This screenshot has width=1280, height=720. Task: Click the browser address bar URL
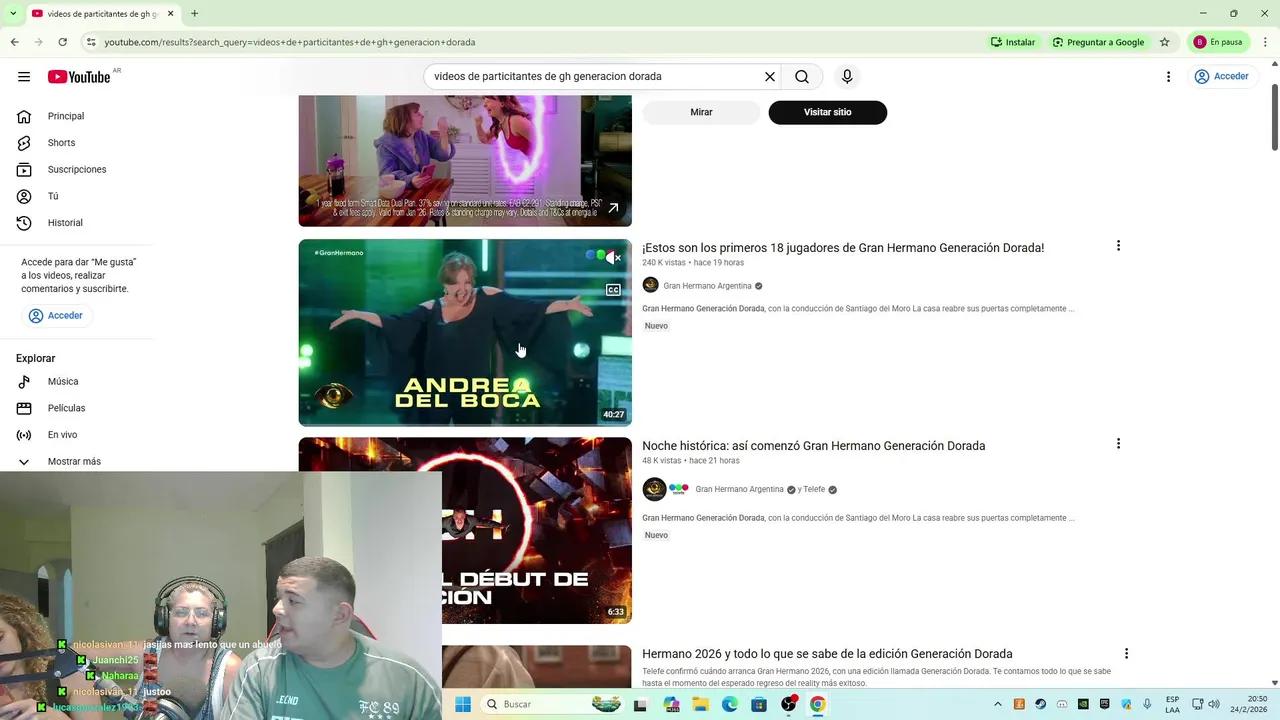point(290,42)
